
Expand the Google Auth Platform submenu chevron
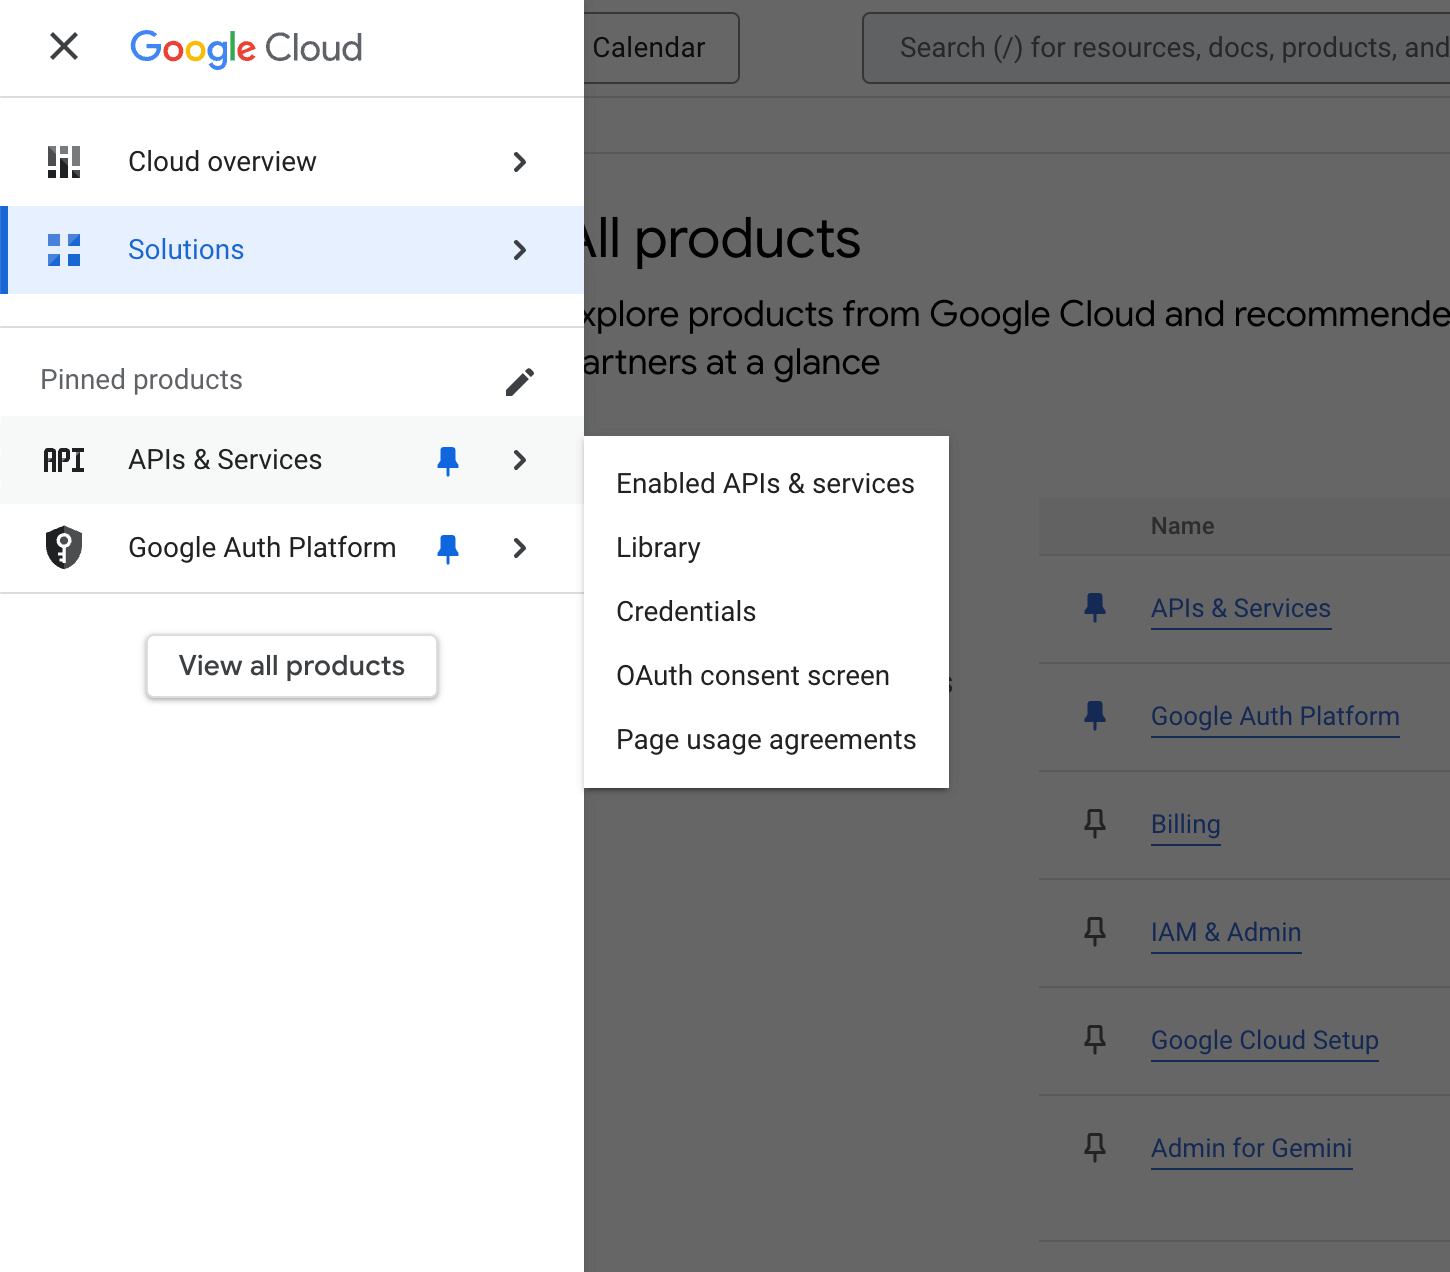(x=520, y=548)
